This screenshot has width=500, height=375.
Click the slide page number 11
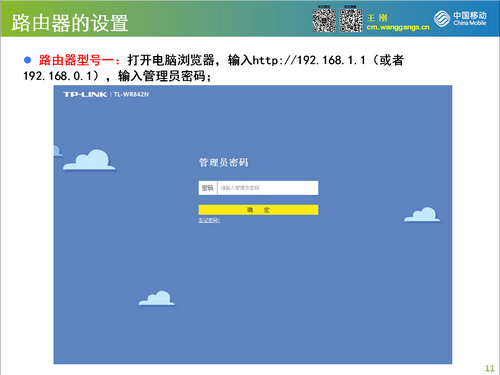click(490, 368)
